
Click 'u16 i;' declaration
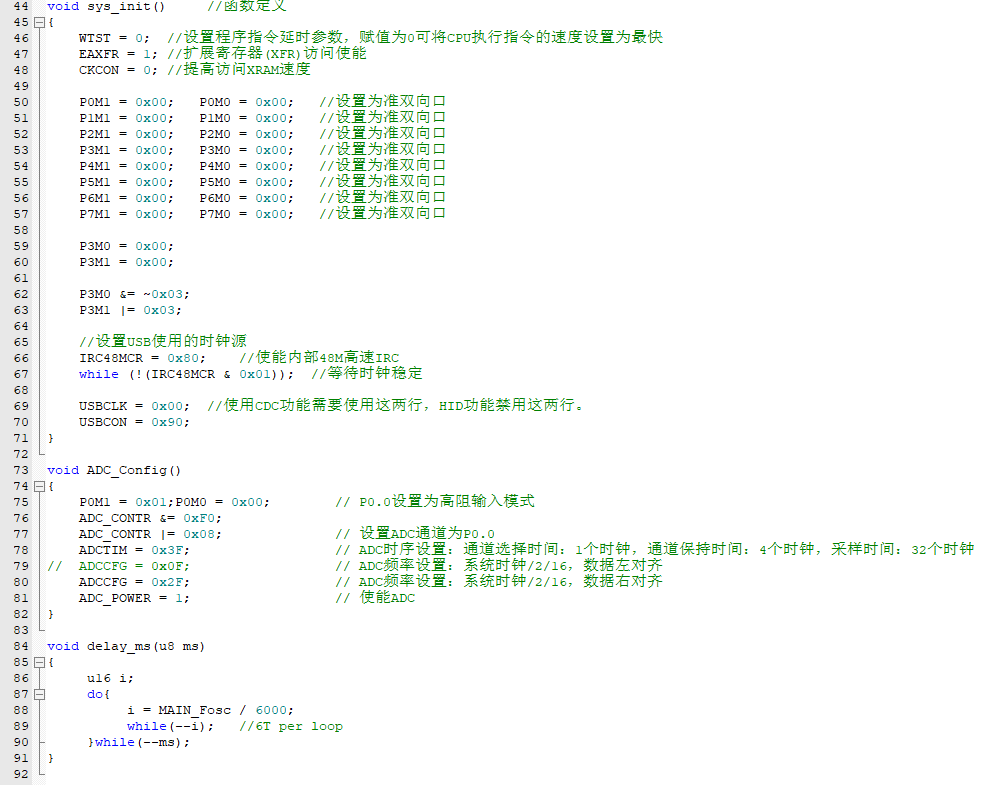pos(110,679)
